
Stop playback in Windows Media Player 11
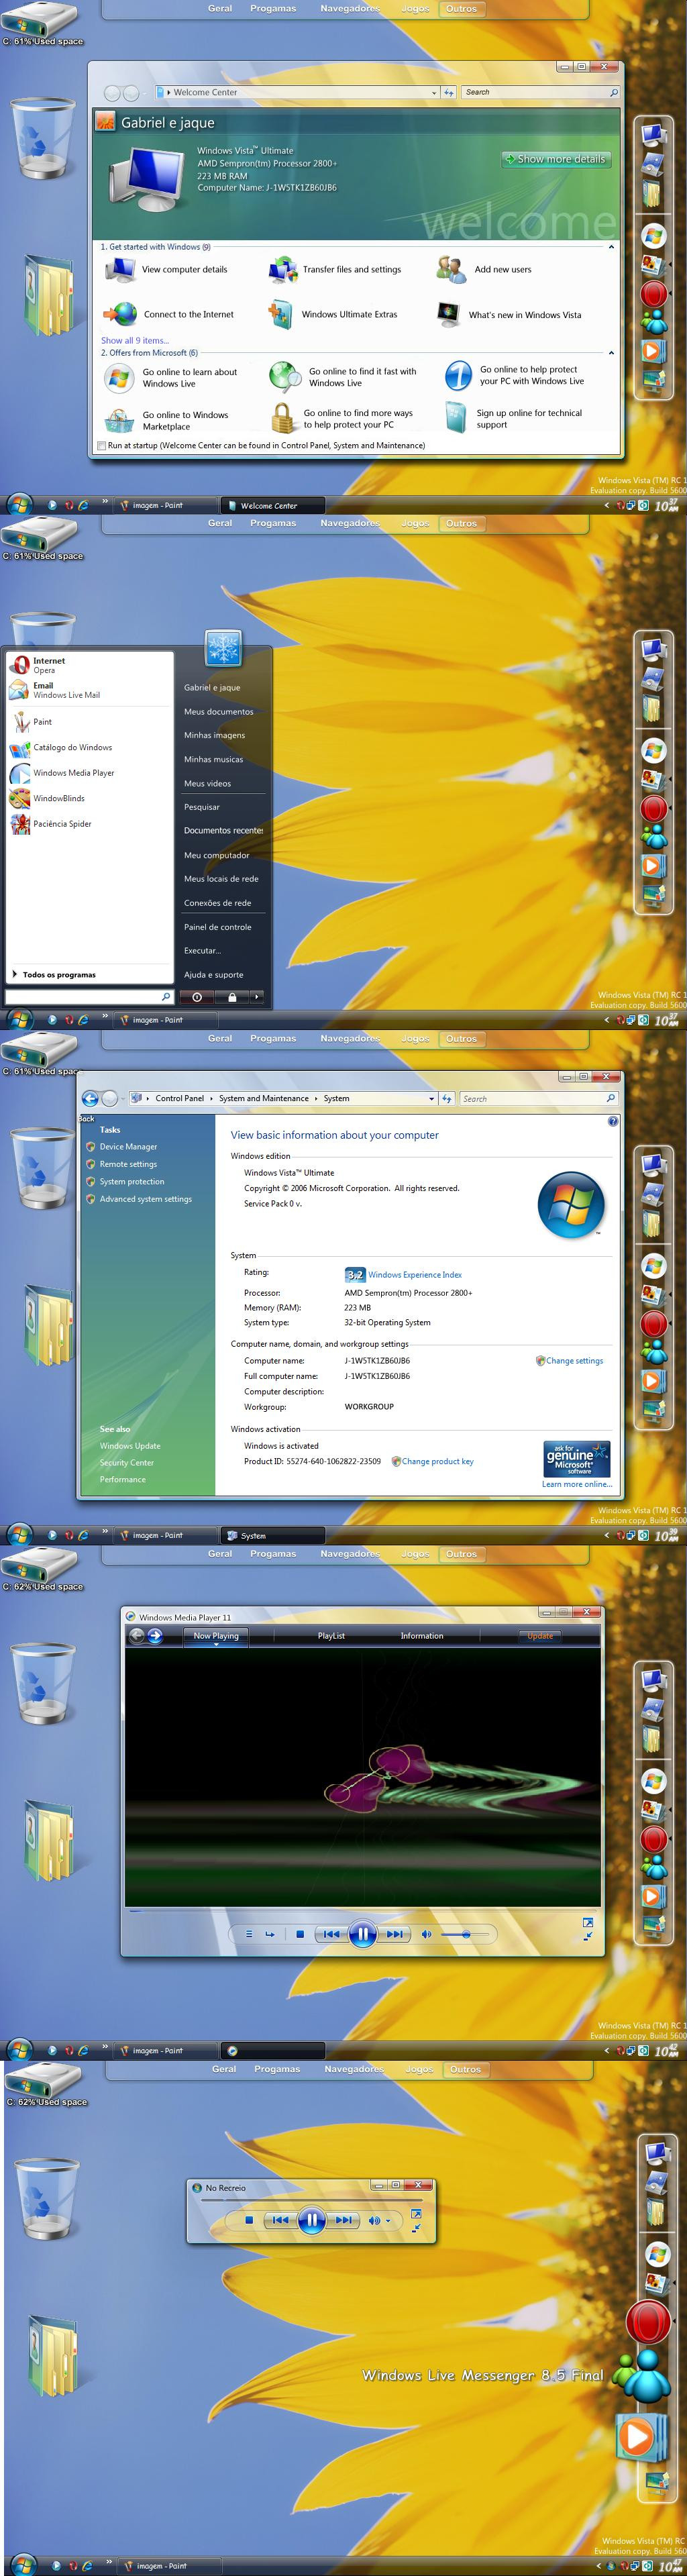coord(300,1934)
